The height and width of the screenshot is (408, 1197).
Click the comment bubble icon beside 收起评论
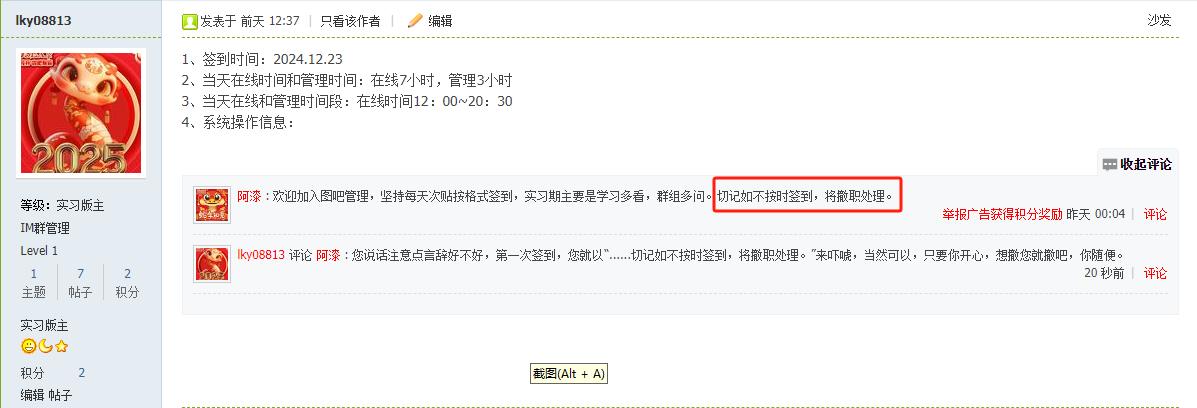pyautogui.click(x=1109, y=164)
